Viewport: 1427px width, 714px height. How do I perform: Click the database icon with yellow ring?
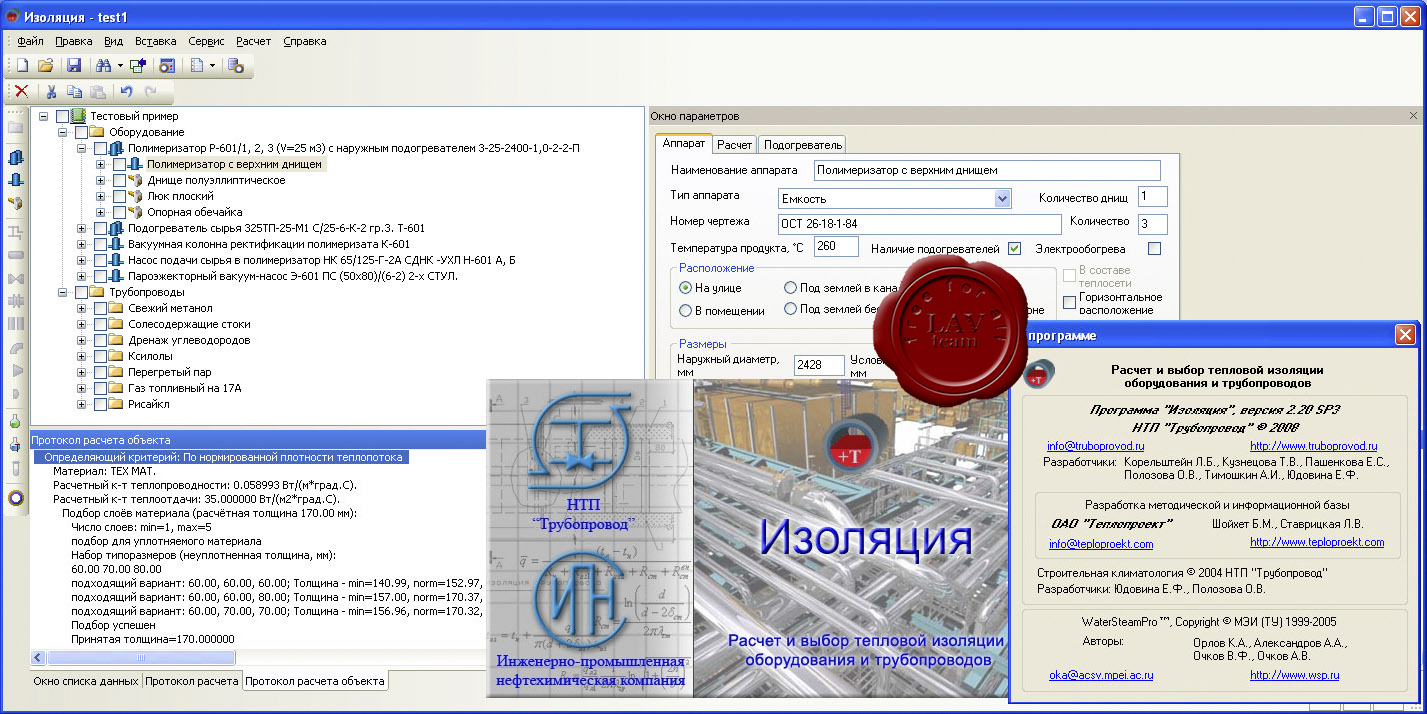coord(235,65)
